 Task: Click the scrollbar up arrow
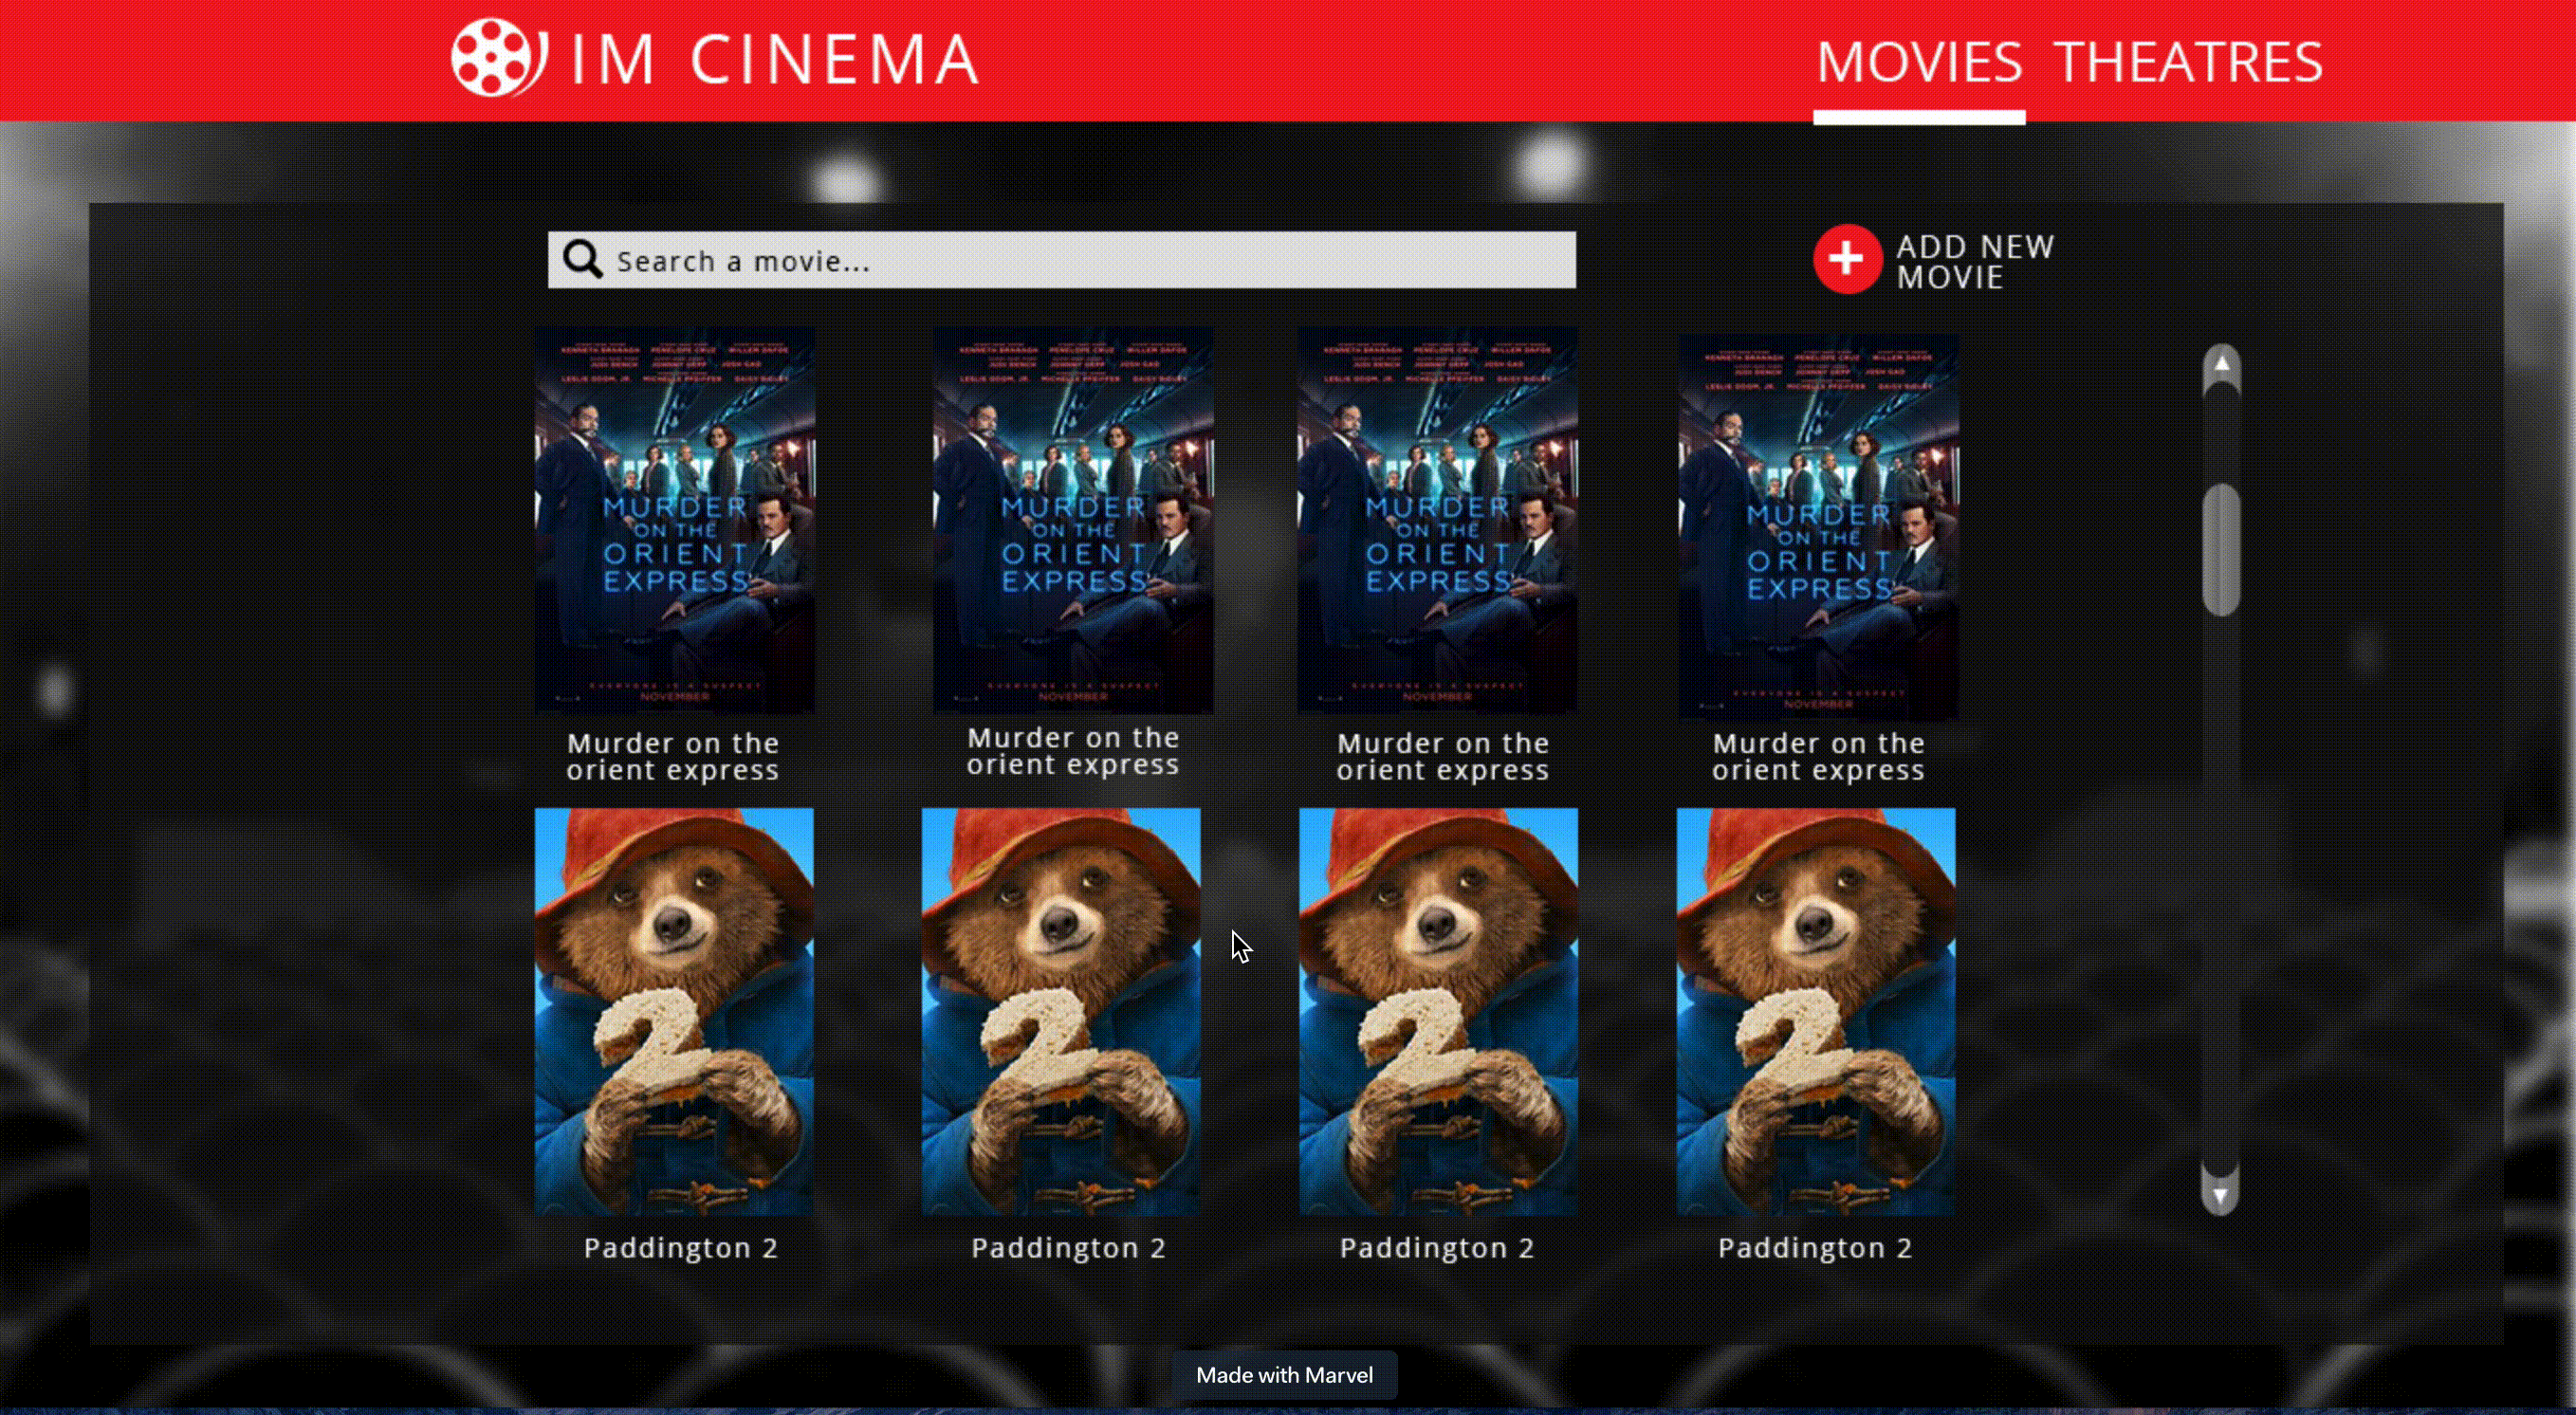pos(2221,364)
